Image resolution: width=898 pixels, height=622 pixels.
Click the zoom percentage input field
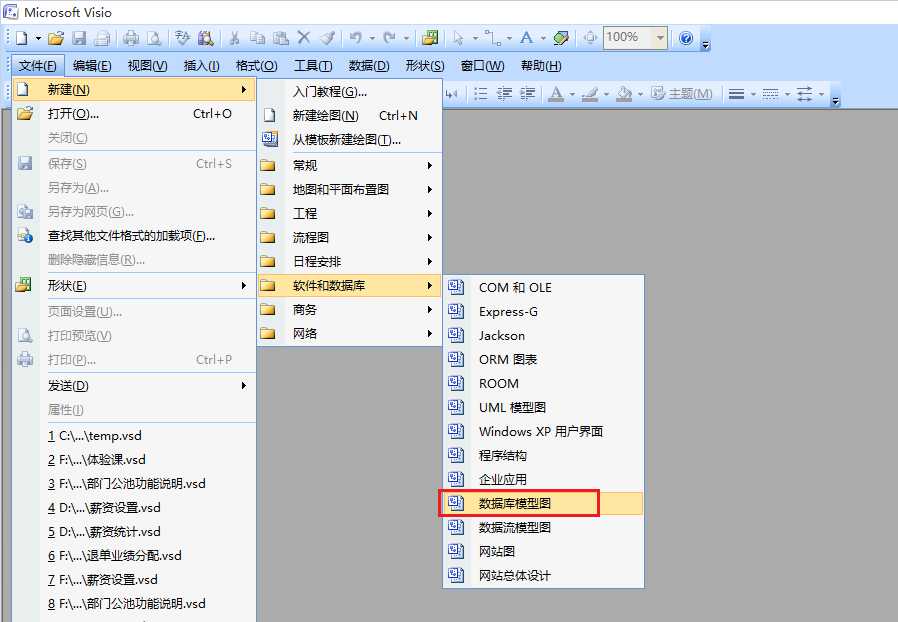pyautogui.click(x=628, y=38)
